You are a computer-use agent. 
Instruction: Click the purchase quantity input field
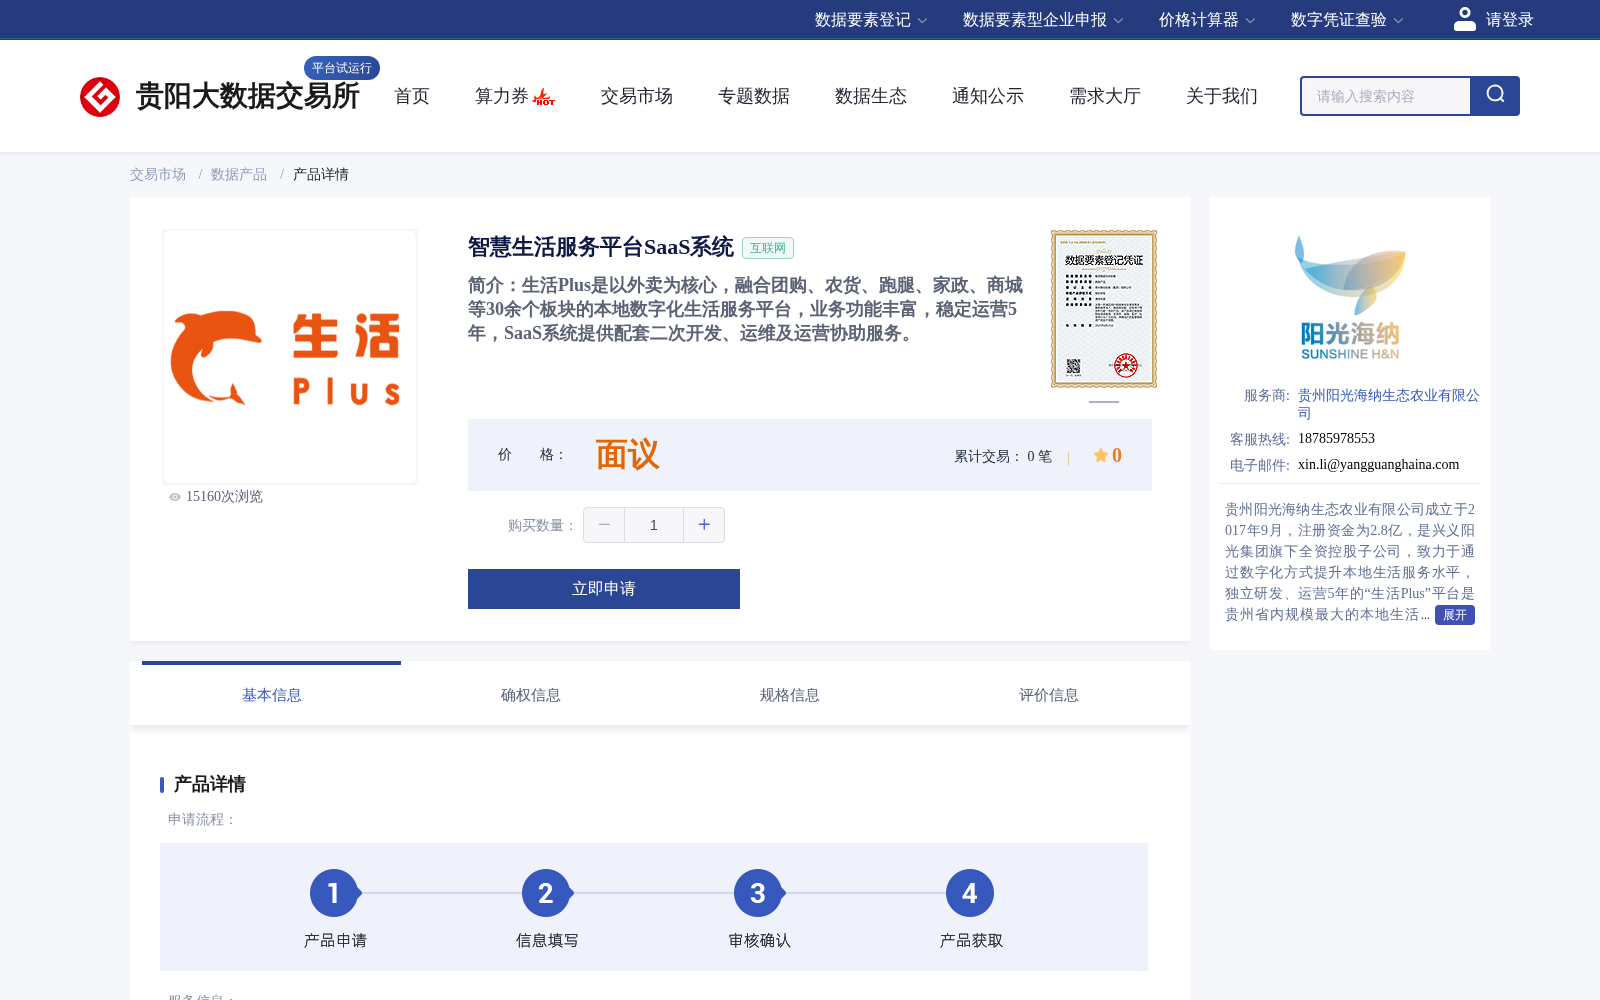click(654, 525)
